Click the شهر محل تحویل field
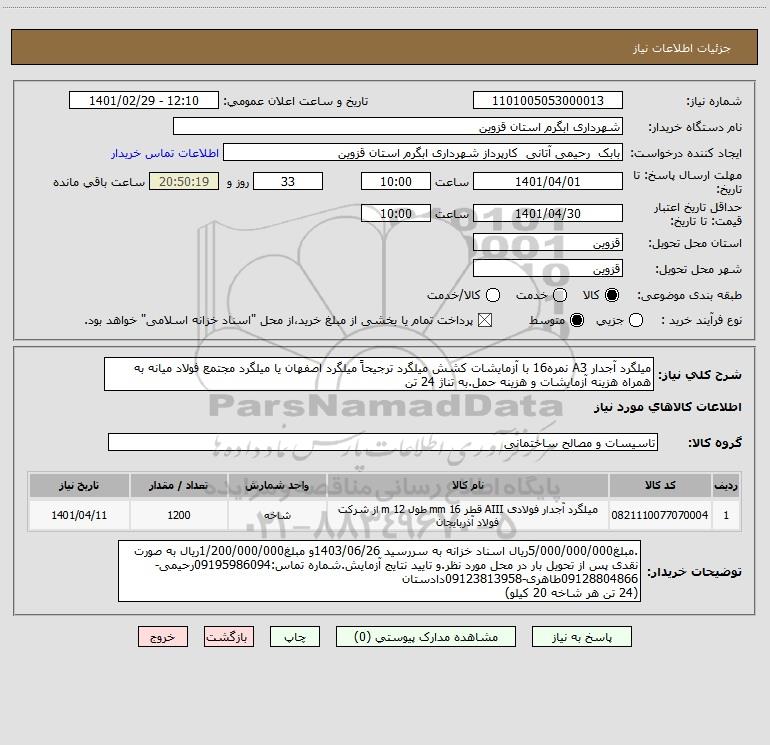Screen dimensions: 770x745 click(x=548, y=268)
